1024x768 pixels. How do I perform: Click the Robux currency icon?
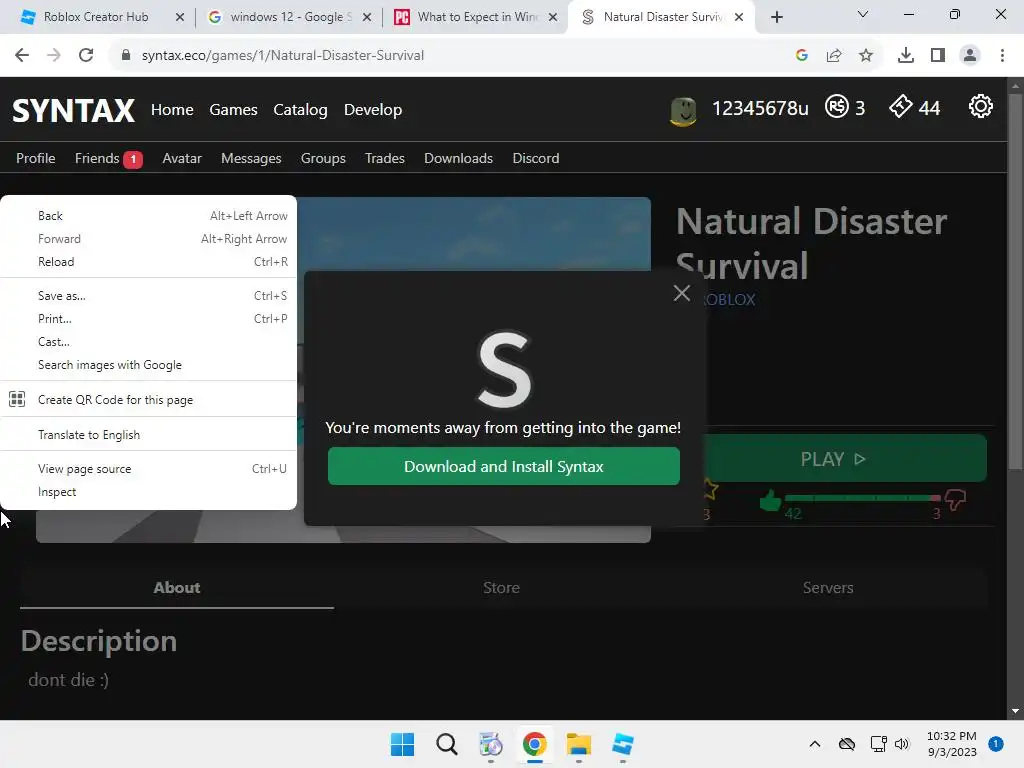coord(837,106)
